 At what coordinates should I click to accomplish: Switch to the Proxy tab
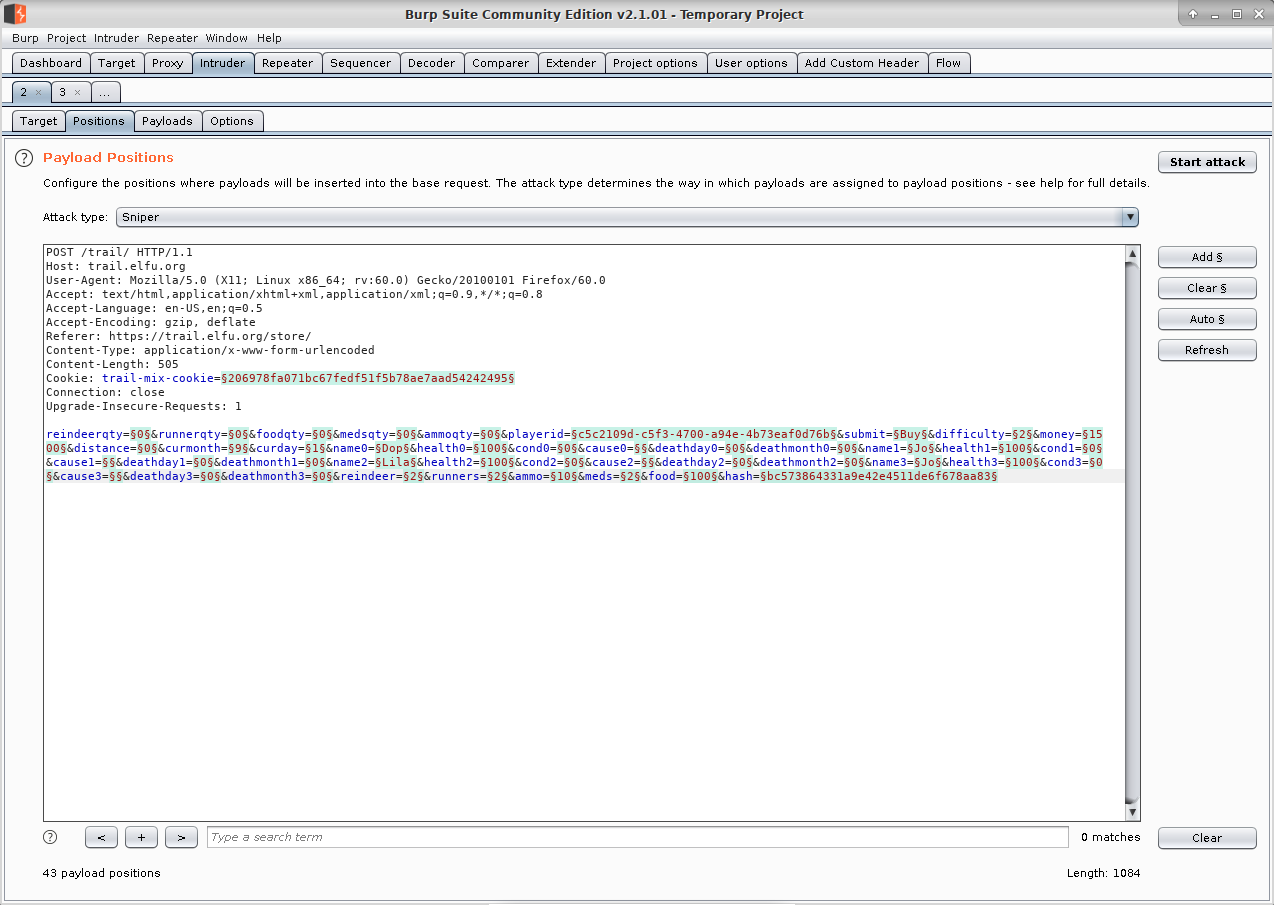tap(168, 63)
